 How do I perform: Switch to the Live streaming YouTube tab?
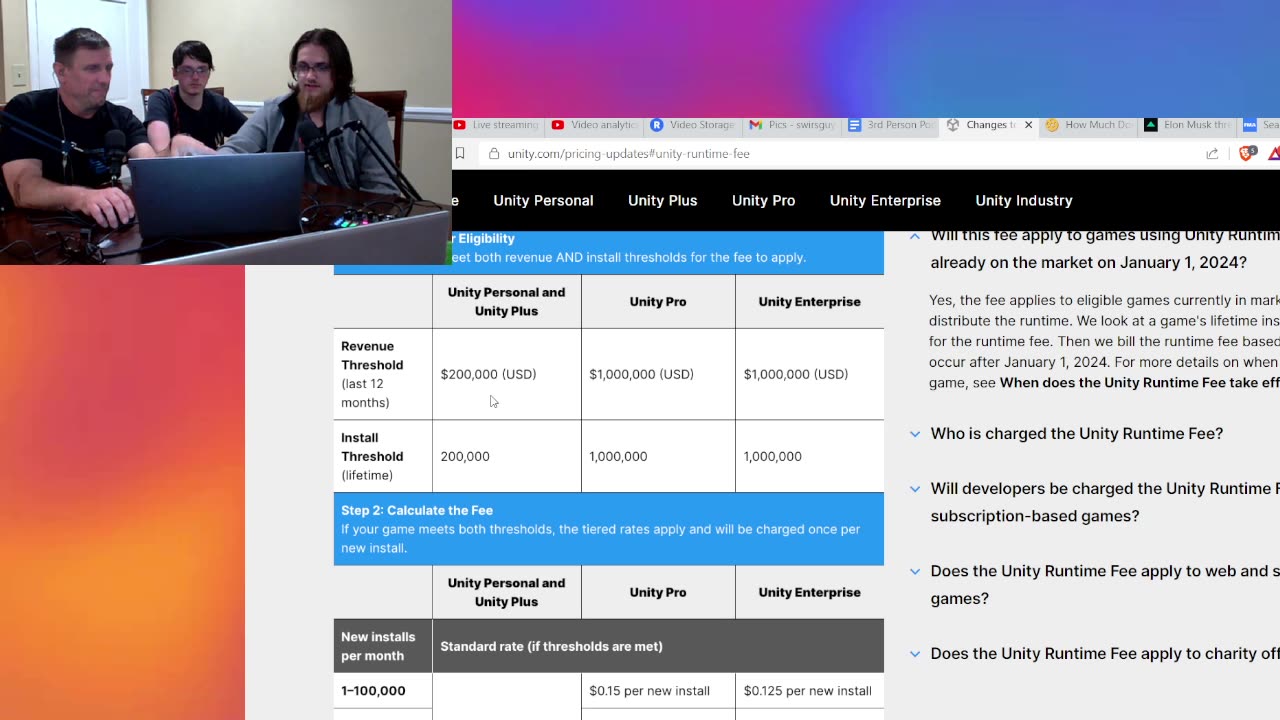(496, 125)
